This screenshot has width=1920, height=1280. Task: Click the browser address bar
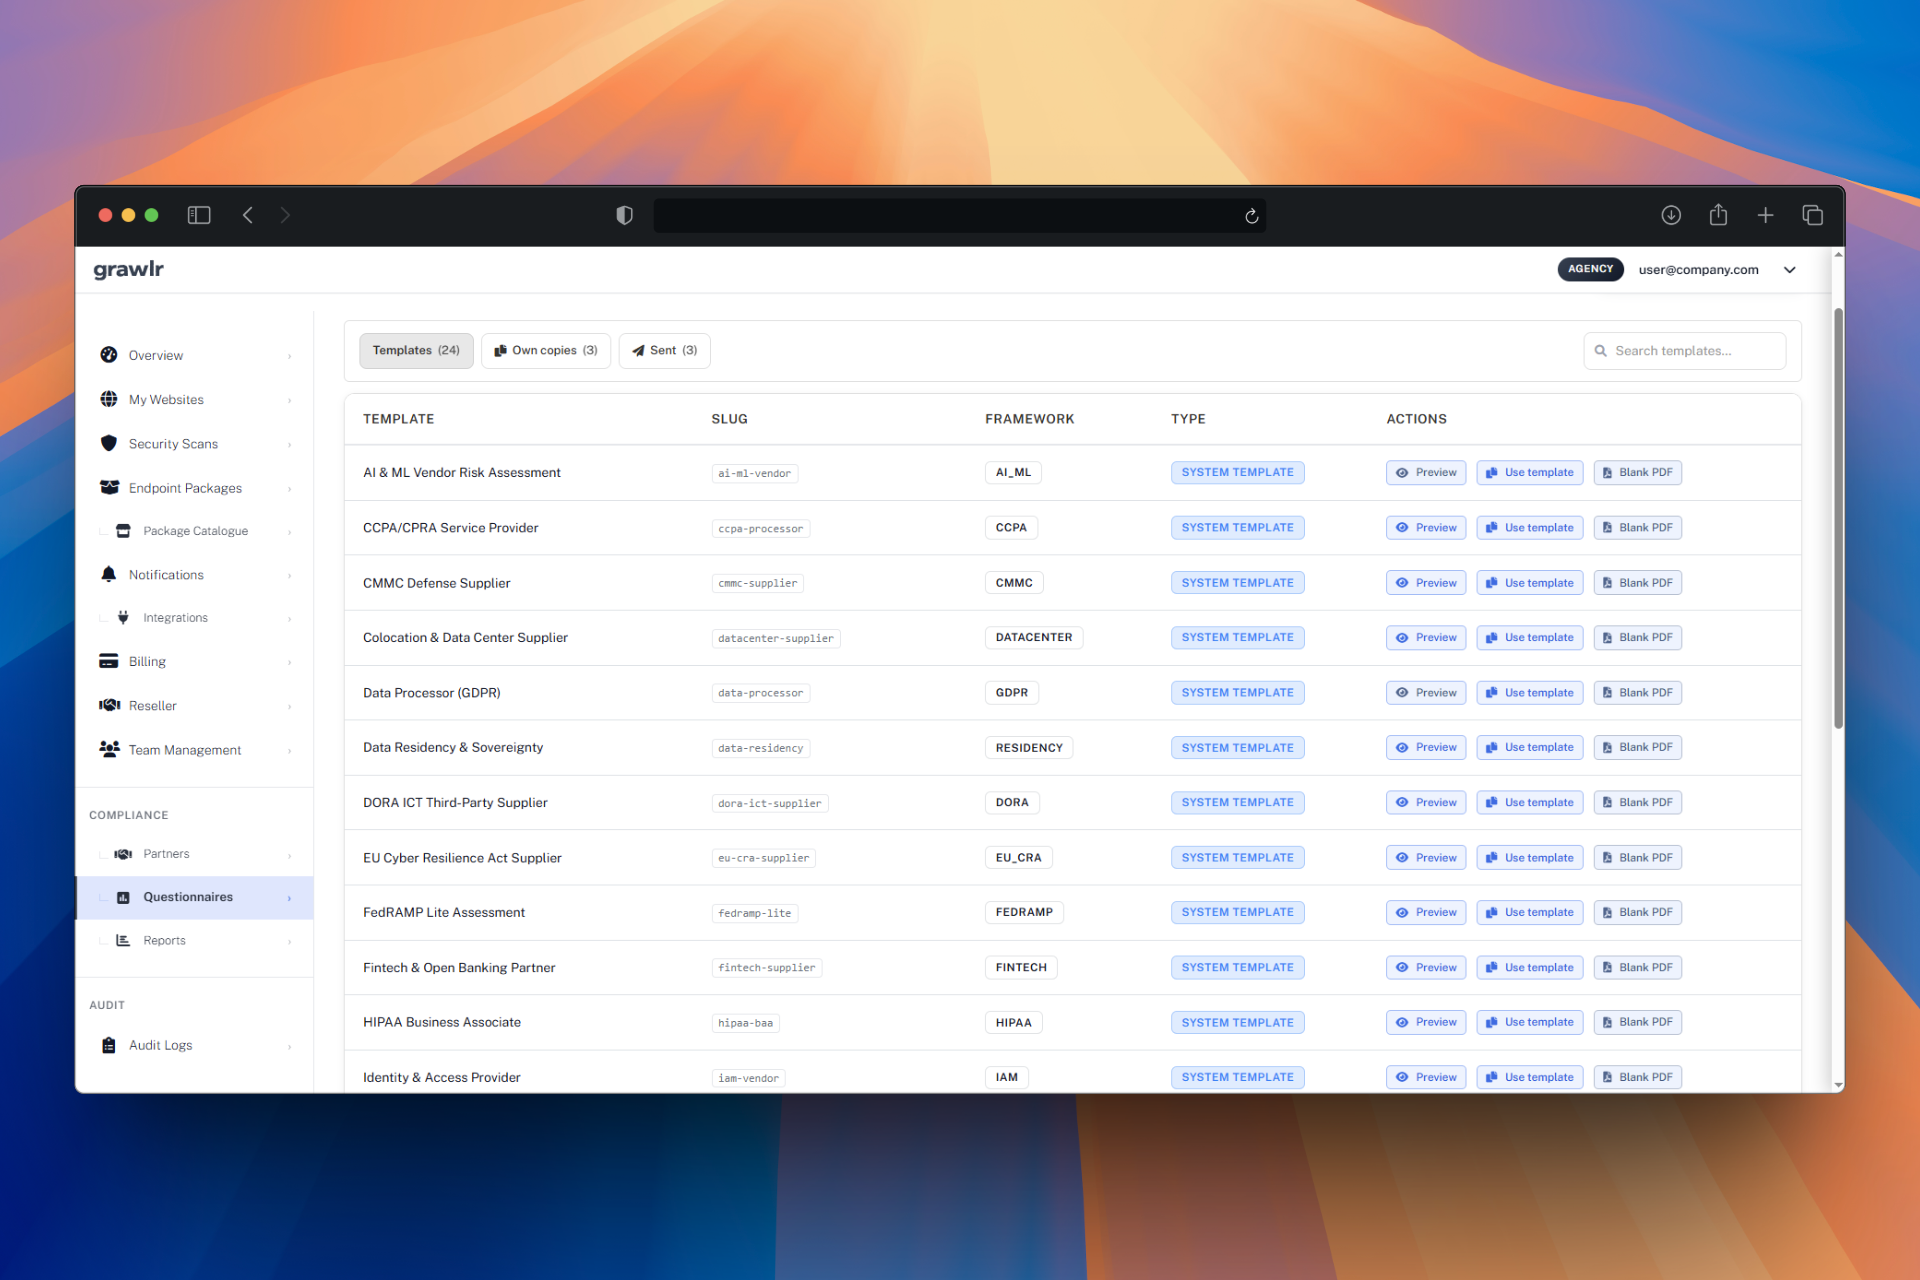[960, 215]
